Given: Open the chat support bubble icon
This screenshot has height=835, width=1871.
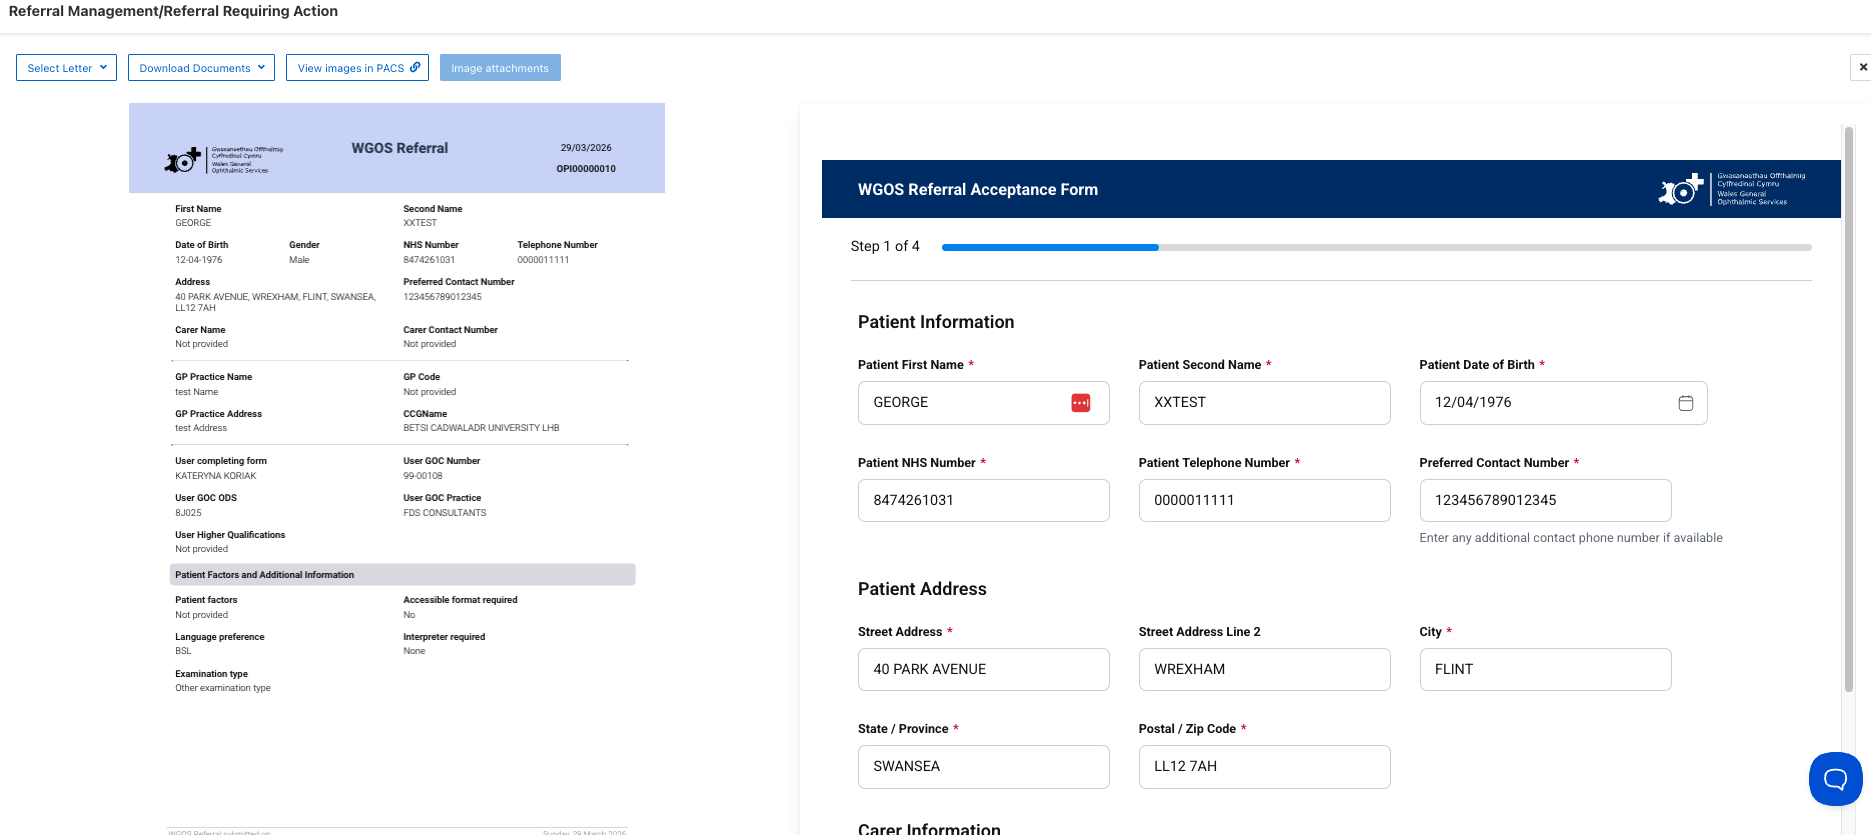Looking at the screenshot, I should pyautogui.click(x=1835, y=779).
